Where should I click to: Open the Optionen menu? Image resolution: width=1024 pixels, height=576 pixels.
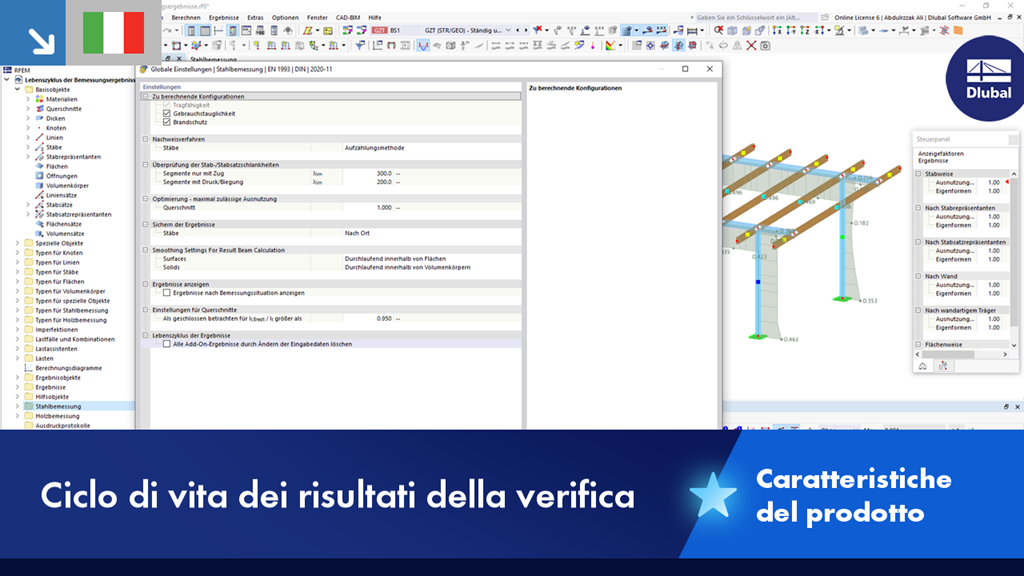click(285, 17)
